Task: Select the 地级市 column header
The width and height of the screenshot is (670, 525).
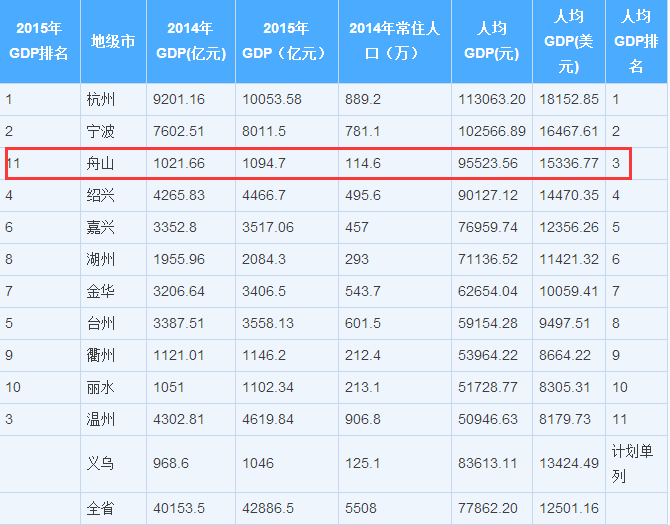Action: pos(113,41)
